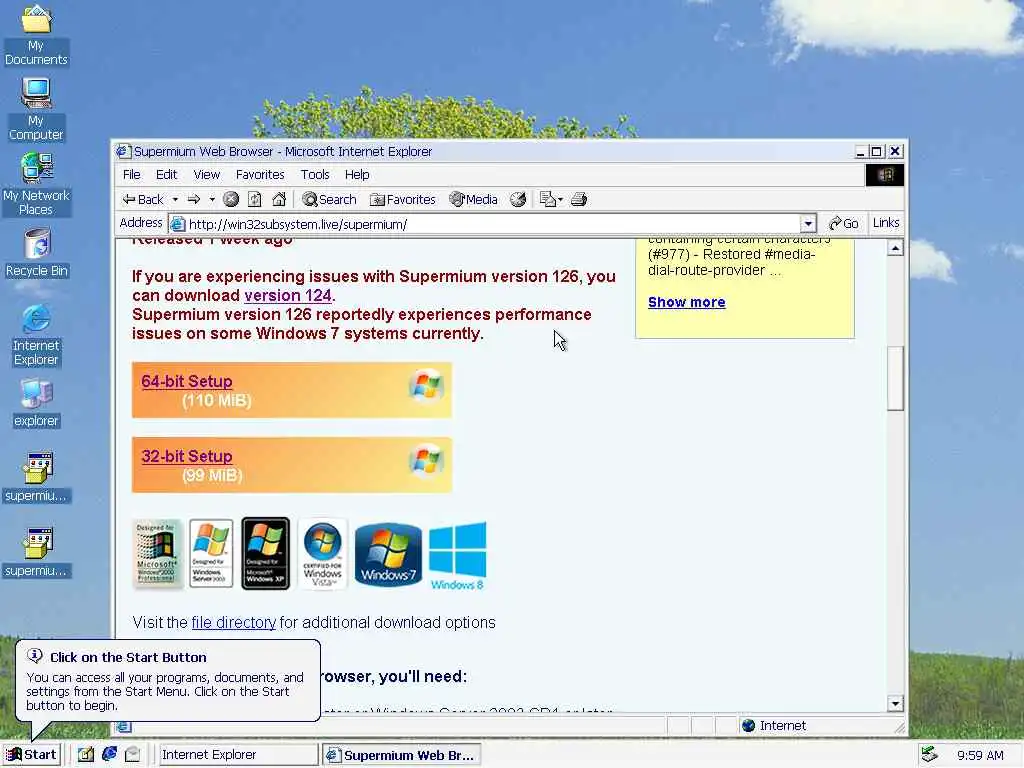Click the system tray network icon
This screenshot has width=1024, height=768.
(930, 755)
